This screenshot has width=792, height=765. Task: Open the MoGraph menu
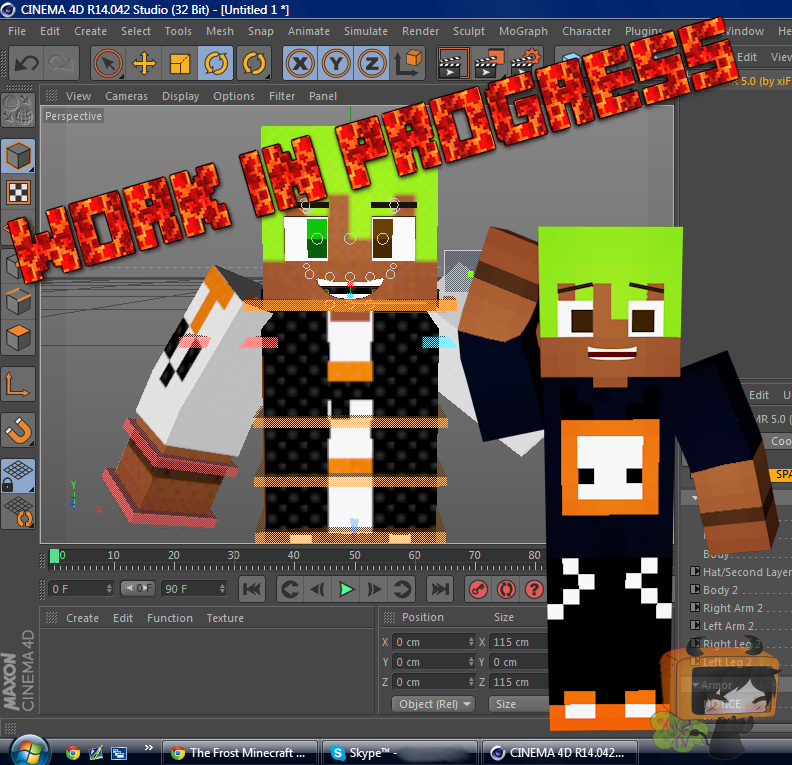[x=523, y=31]
